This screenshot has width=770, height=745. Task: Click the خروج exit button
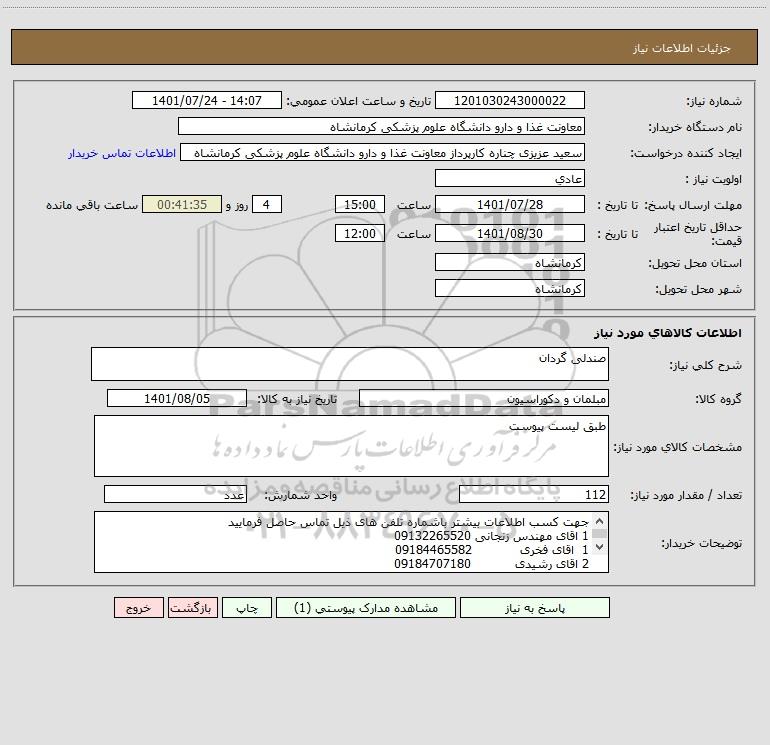(x=138, y=608)
